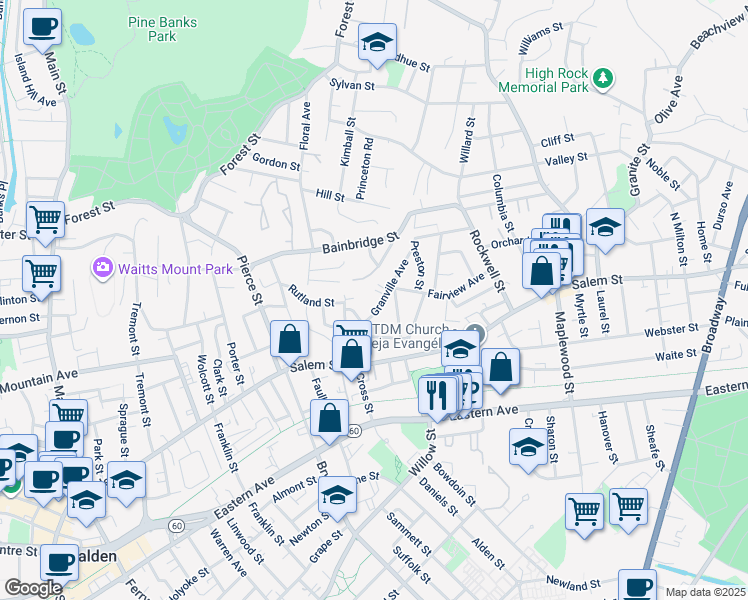Select the coffee marker beside the Malden label
Screen dimensions: 748x600
point(60,561)
